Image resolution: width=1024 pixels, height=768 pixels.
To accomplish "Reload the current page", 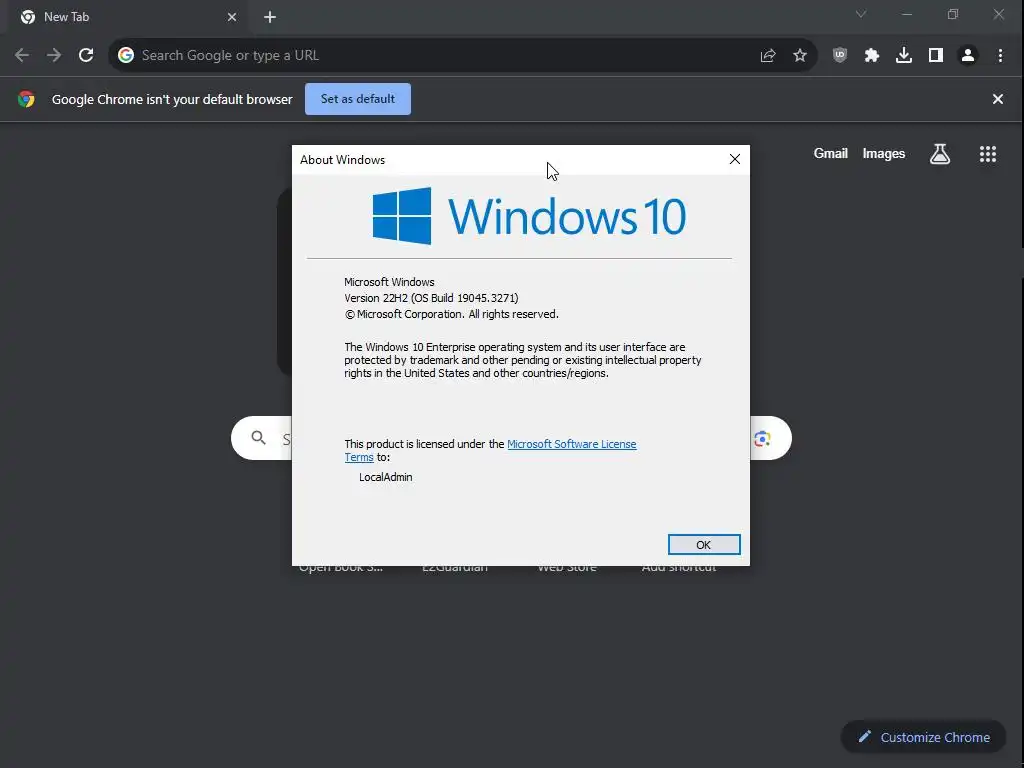I will click(86, 56).
